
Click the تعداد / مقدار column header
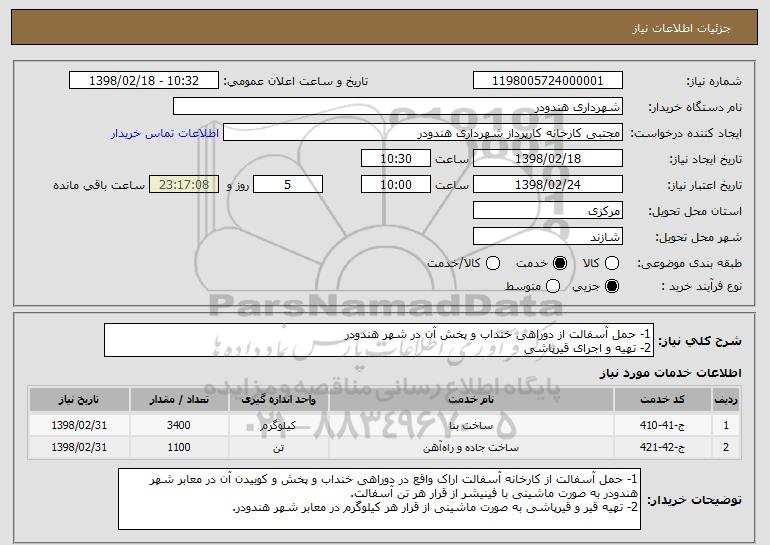(179, 400)
